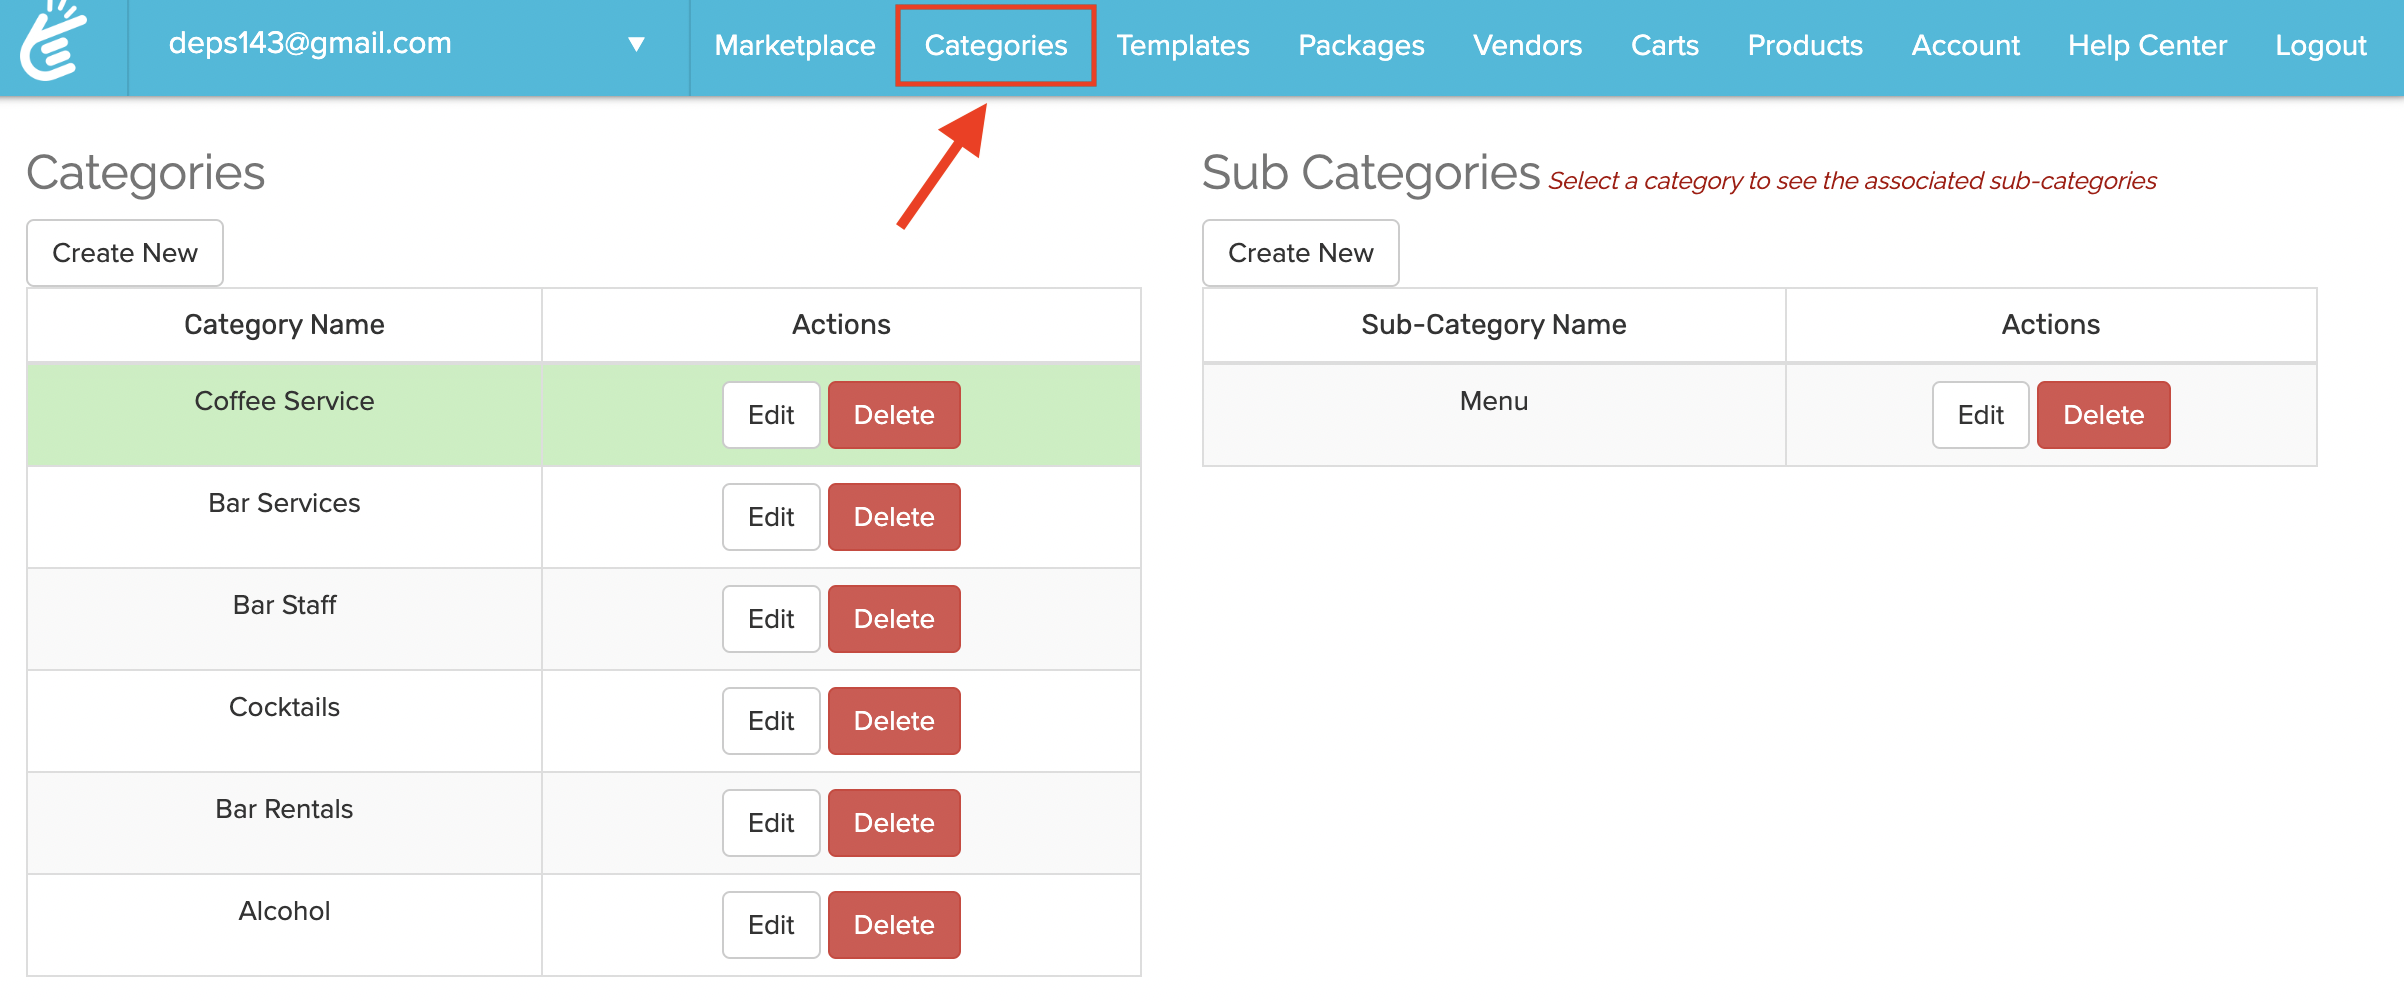Viewport: 2404px width, 1002px height.
Task: Select the Alcohol category name
Action: pyautogui.click(x=284, y=911)
